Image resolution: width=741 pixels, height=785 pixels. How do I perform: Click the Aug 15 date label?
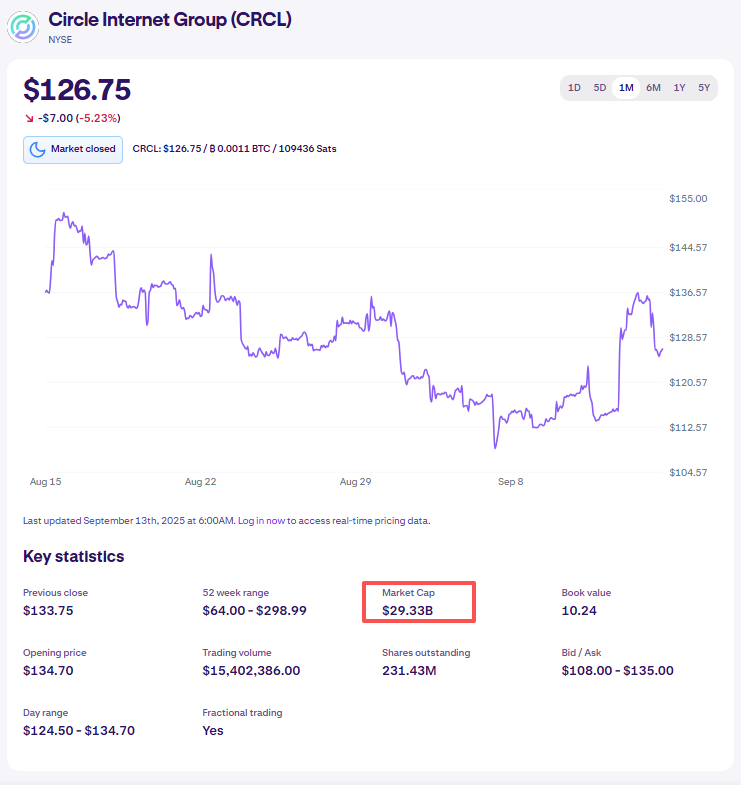tap(46, 482)
